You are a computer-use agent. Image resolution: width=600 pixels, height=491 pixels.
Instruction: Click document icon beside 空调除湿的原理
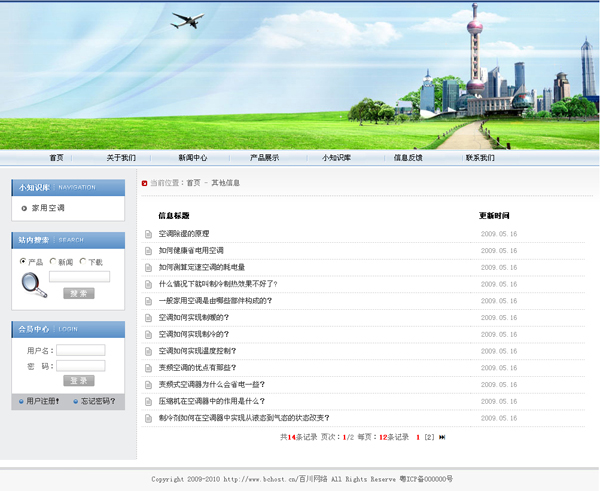point(149,234)
